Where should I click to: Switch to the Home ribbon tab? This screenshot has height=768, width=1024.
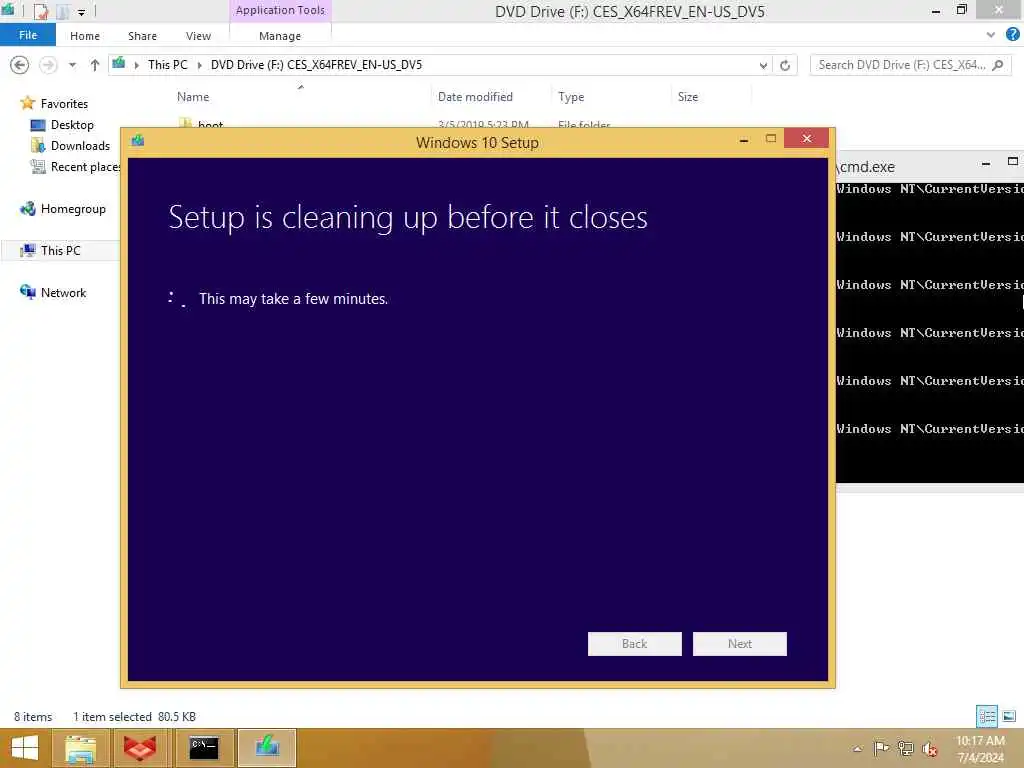click(85, 36)
